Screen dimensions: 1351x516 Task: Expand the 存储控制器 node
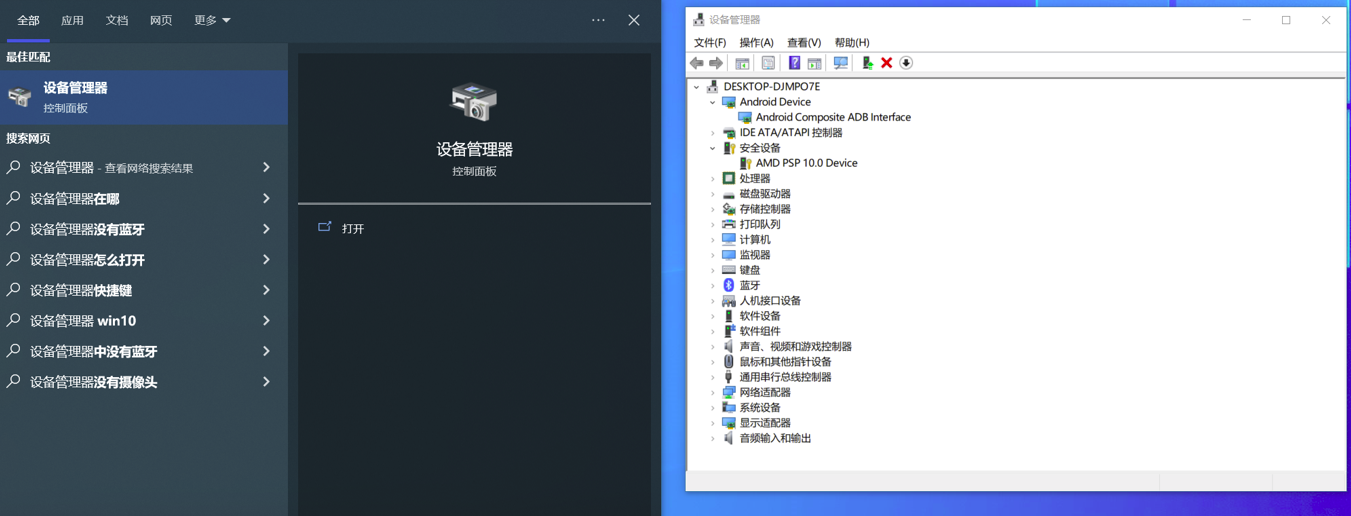tap(713, 209)
